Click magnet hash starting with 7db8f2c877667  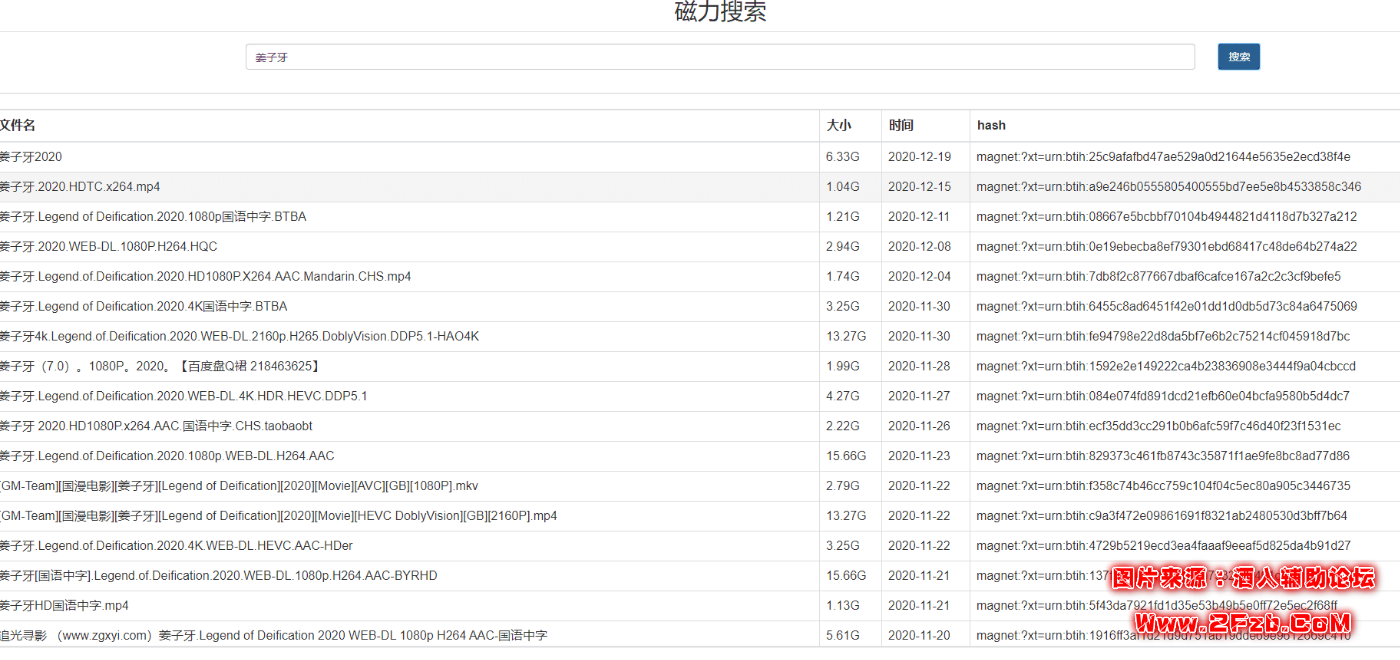[1158, 276]
